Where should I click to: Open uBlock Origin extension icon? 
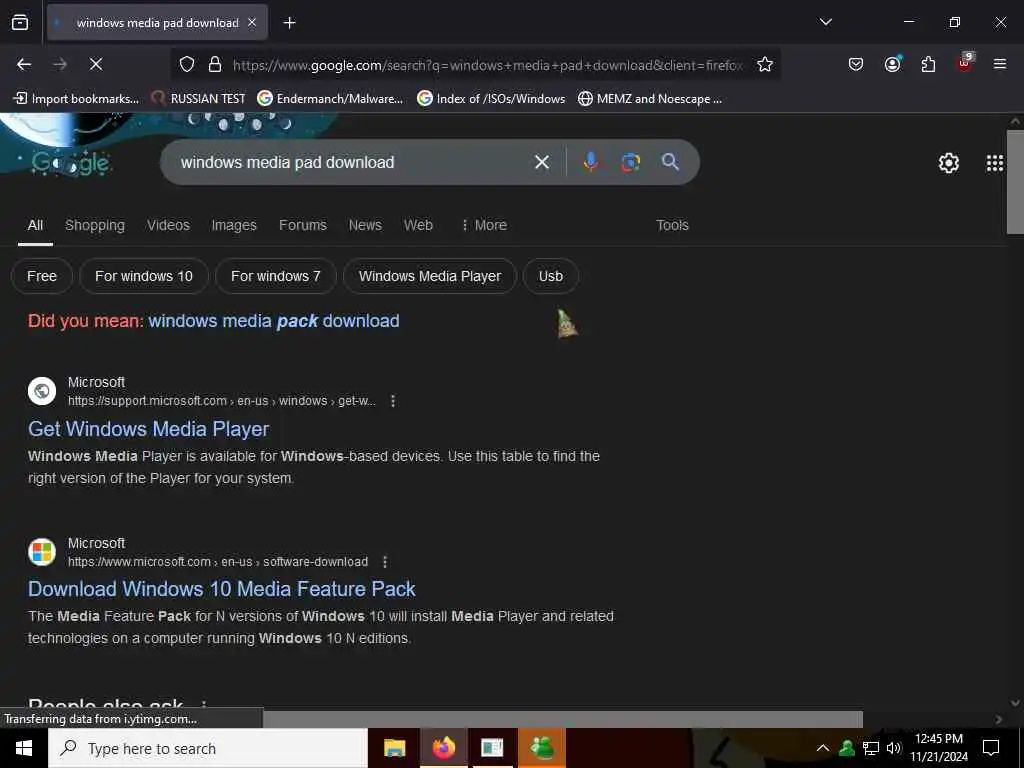965,62
